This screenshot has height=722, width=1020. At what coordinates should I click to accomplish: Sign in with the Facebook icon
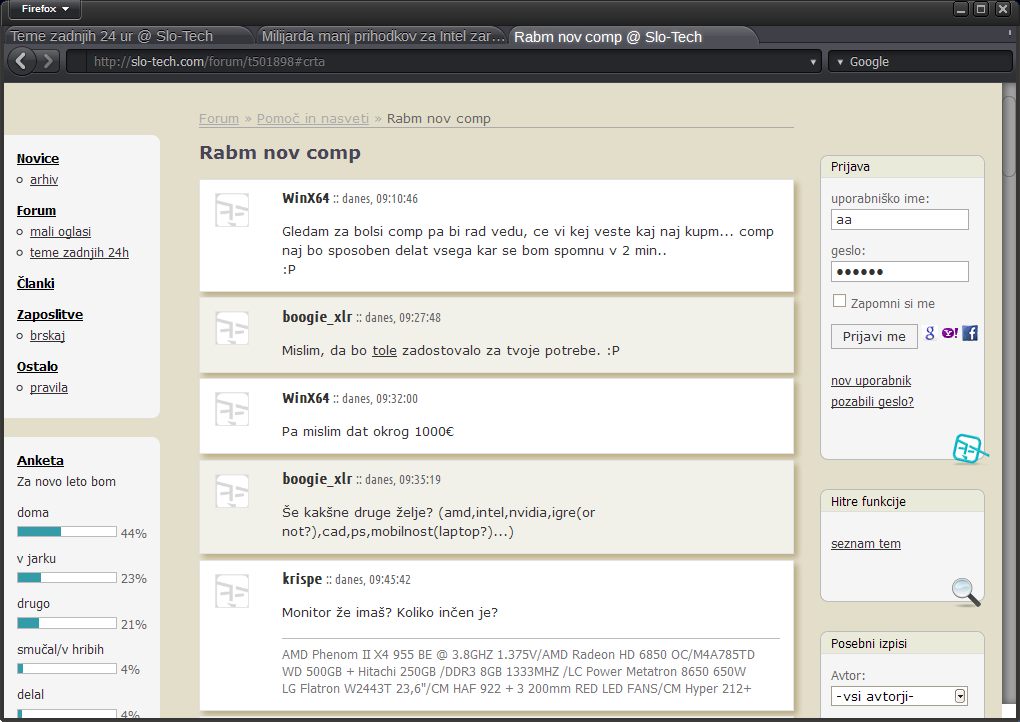(x=970, y=333)
